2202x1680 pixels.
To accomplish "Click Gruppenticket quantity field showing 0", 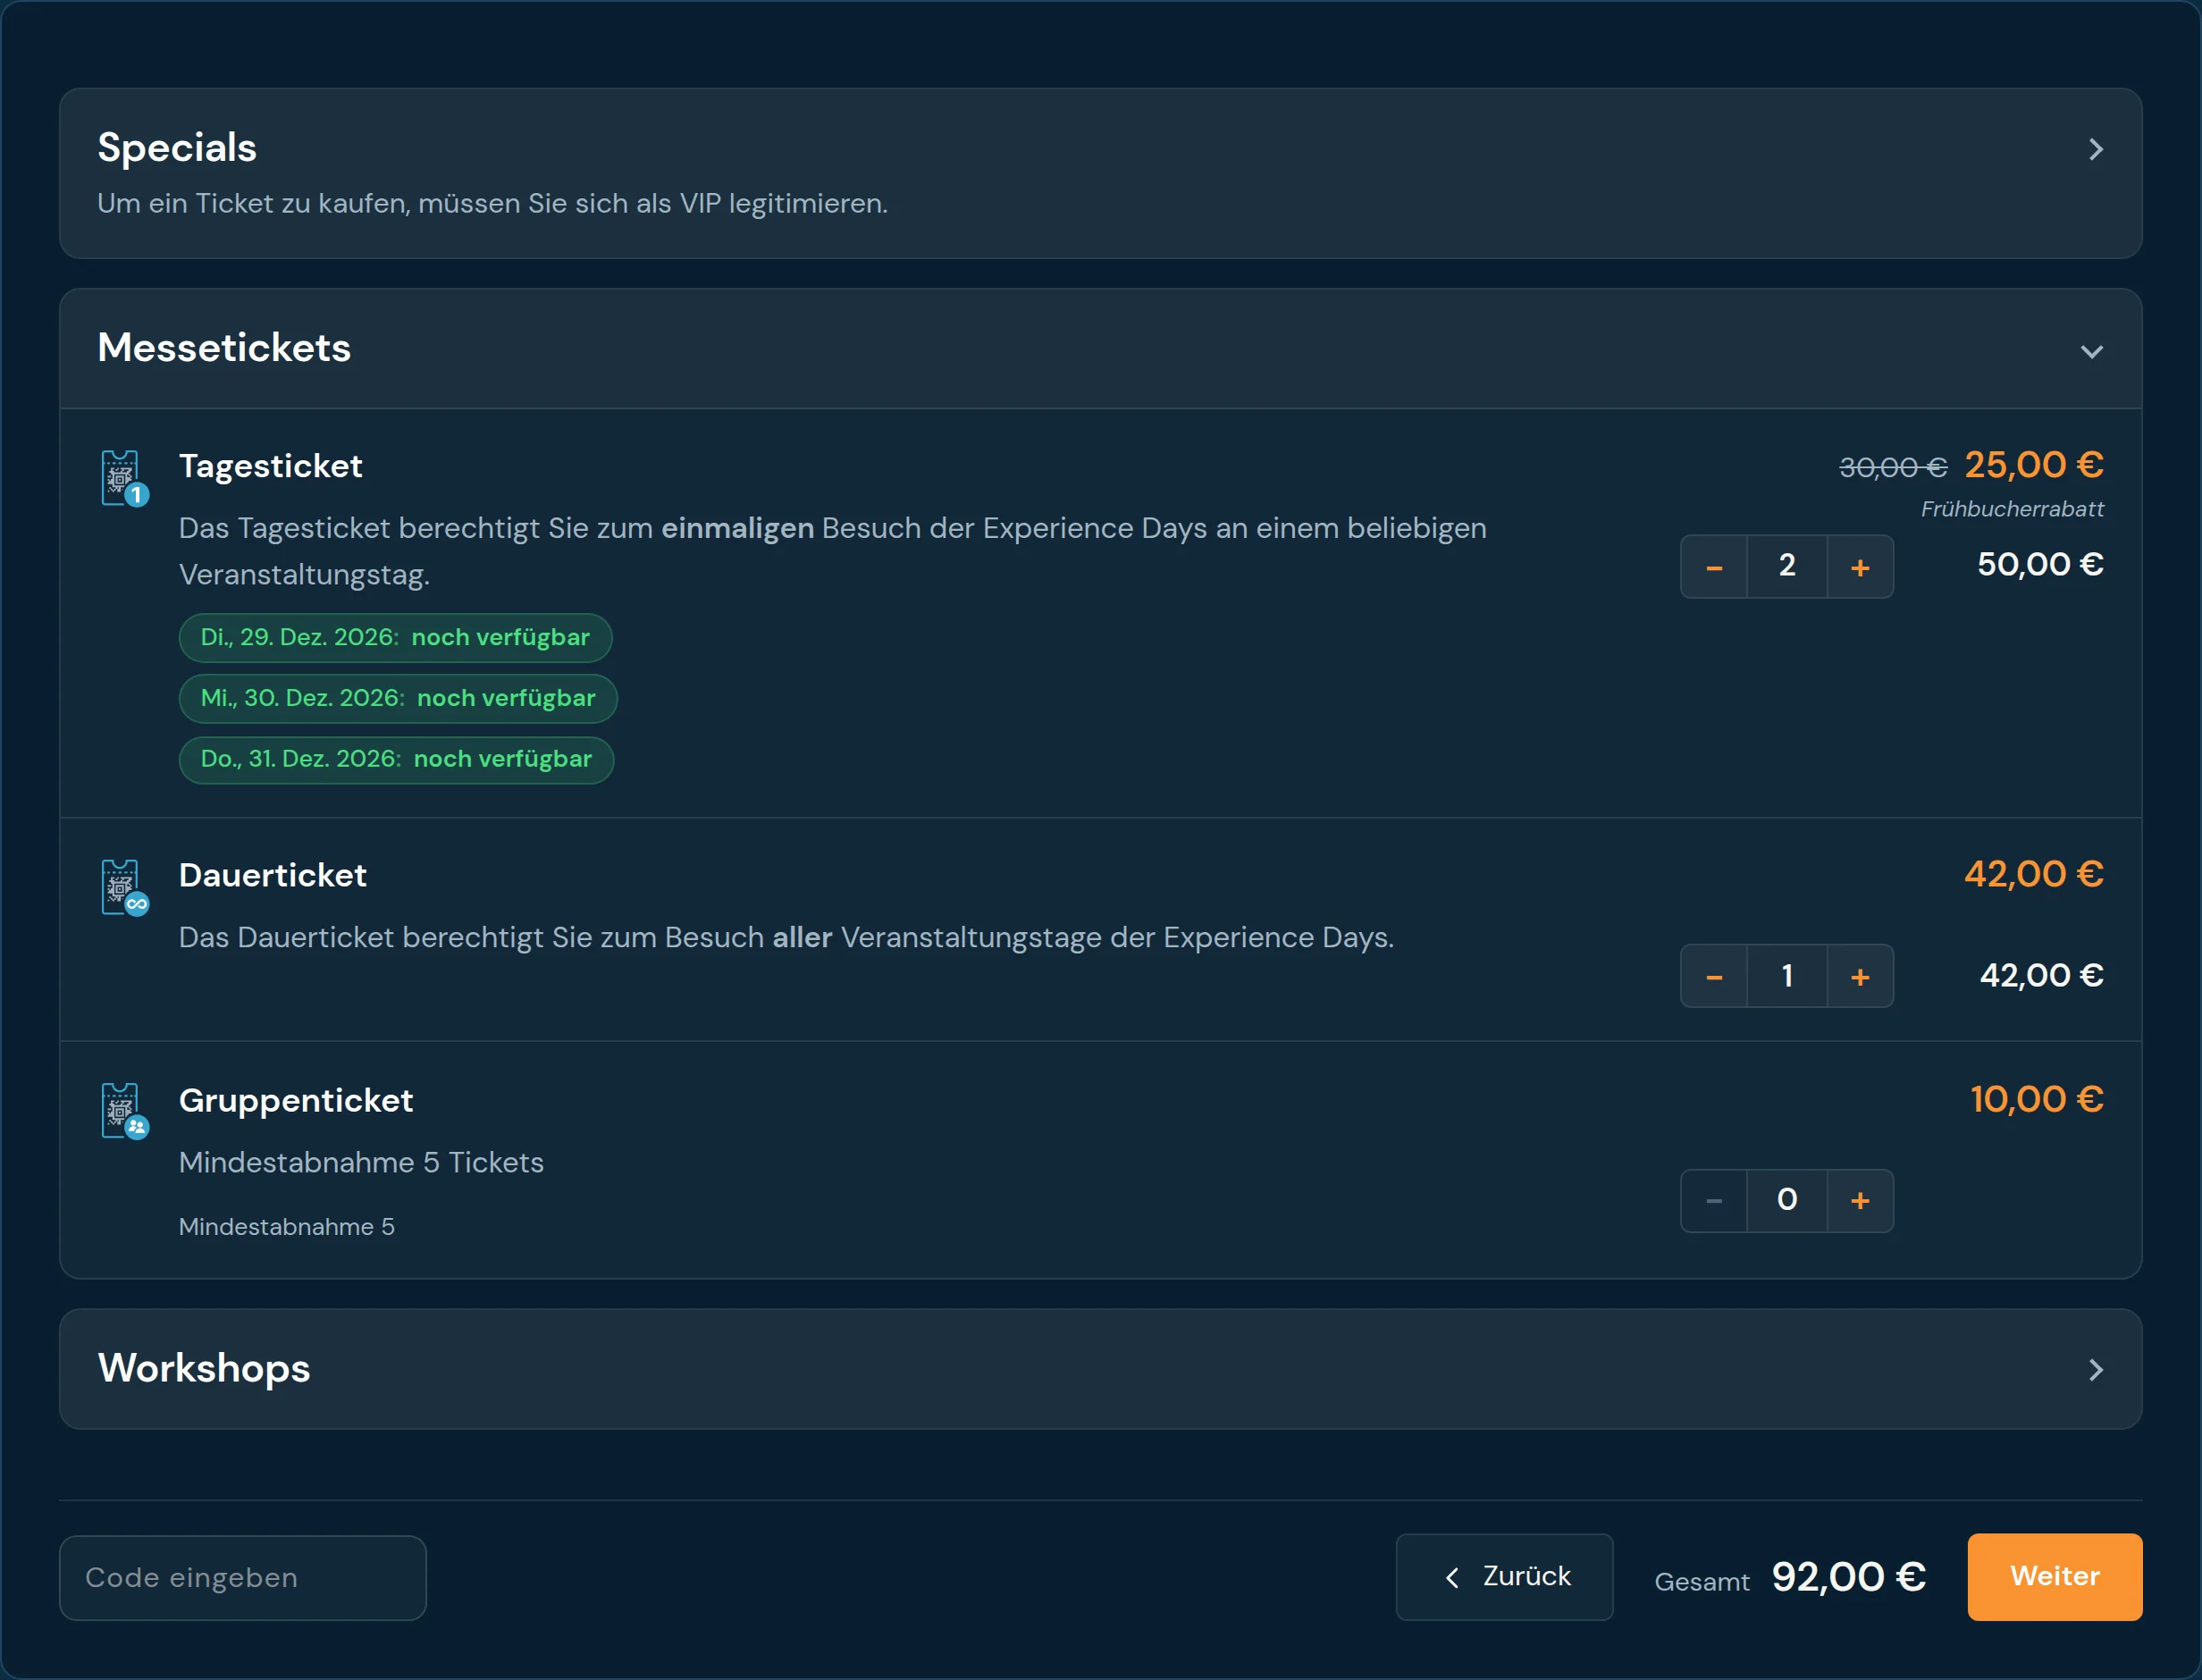I will point(1787,1200).
